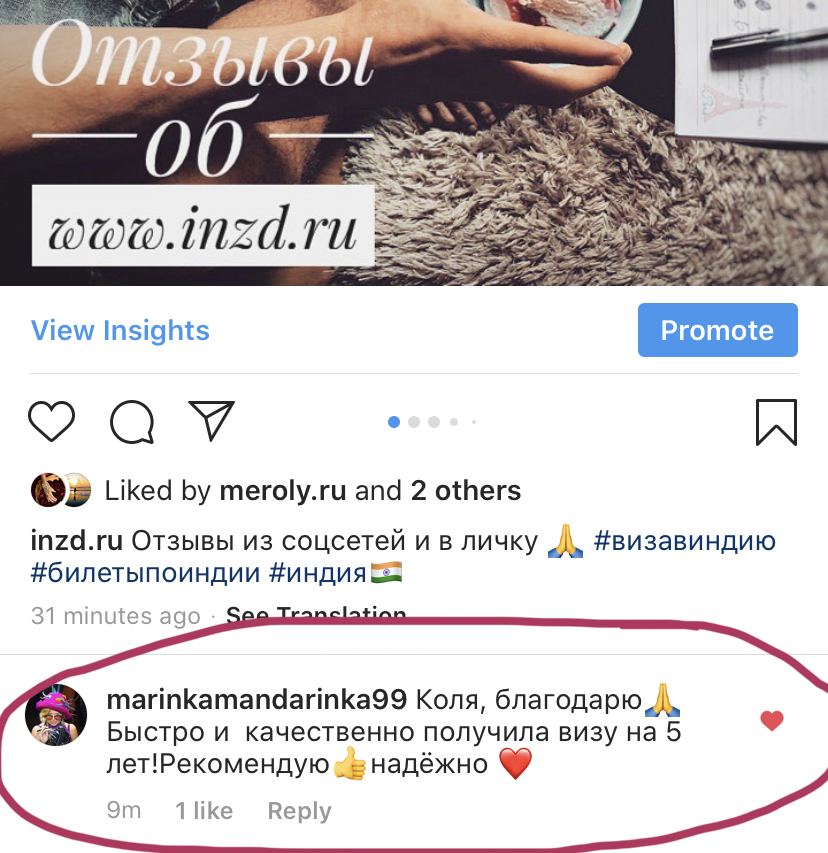View the comment's 1 like
828x853 pixels.
[x=204, y=811]
